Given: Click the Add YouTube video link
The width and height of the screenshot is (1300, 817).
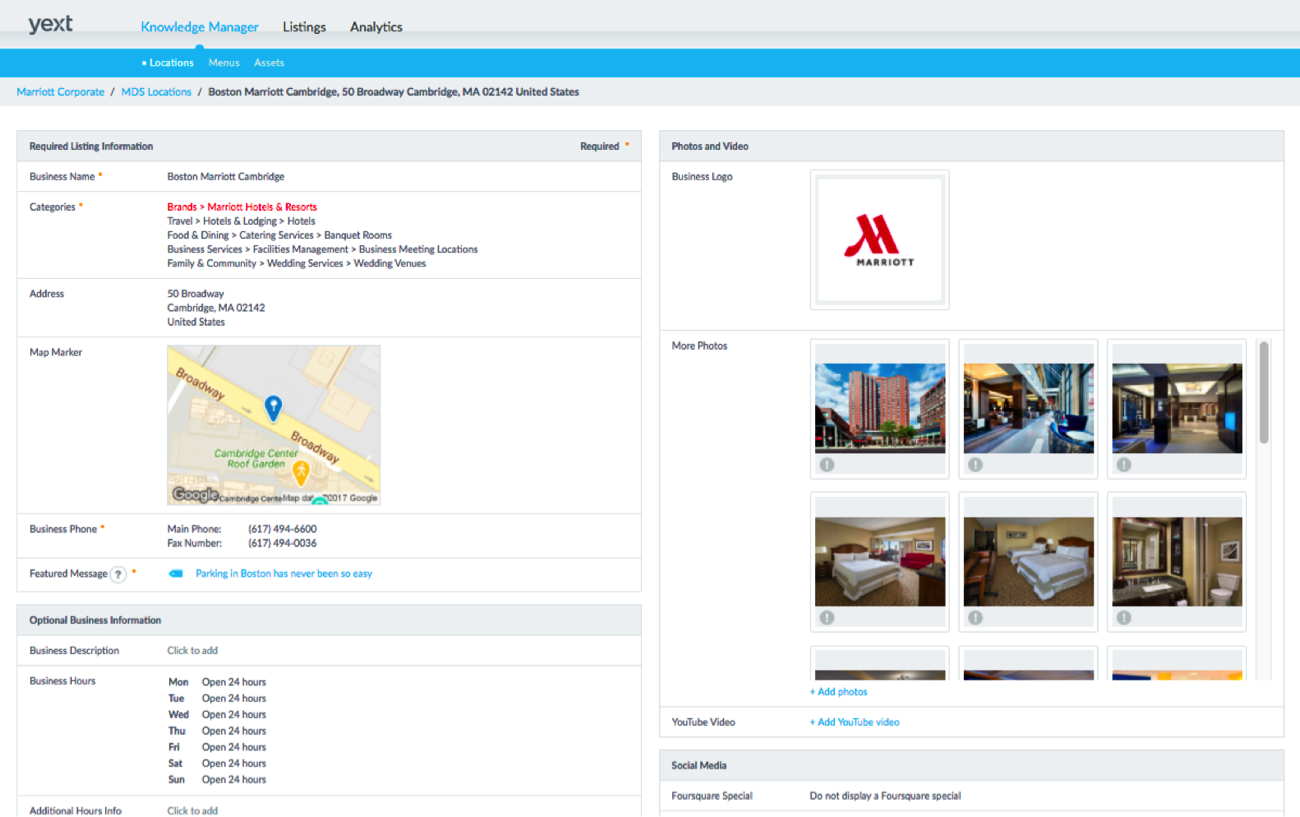Looking at the screenshot, I should point(854,722).
